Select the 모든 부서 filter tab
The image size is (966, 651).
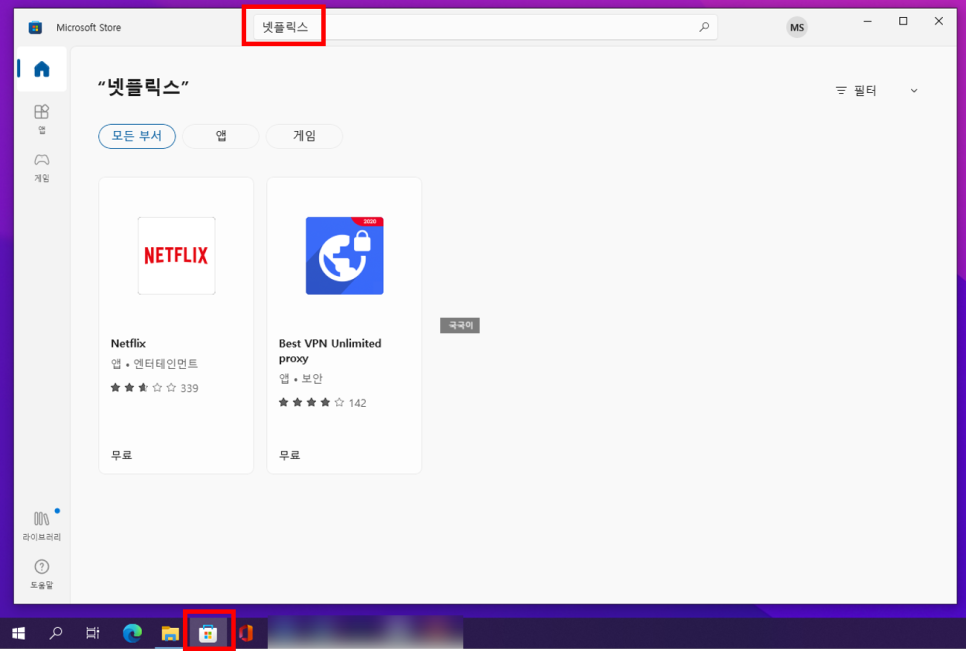tap(137, 136)
